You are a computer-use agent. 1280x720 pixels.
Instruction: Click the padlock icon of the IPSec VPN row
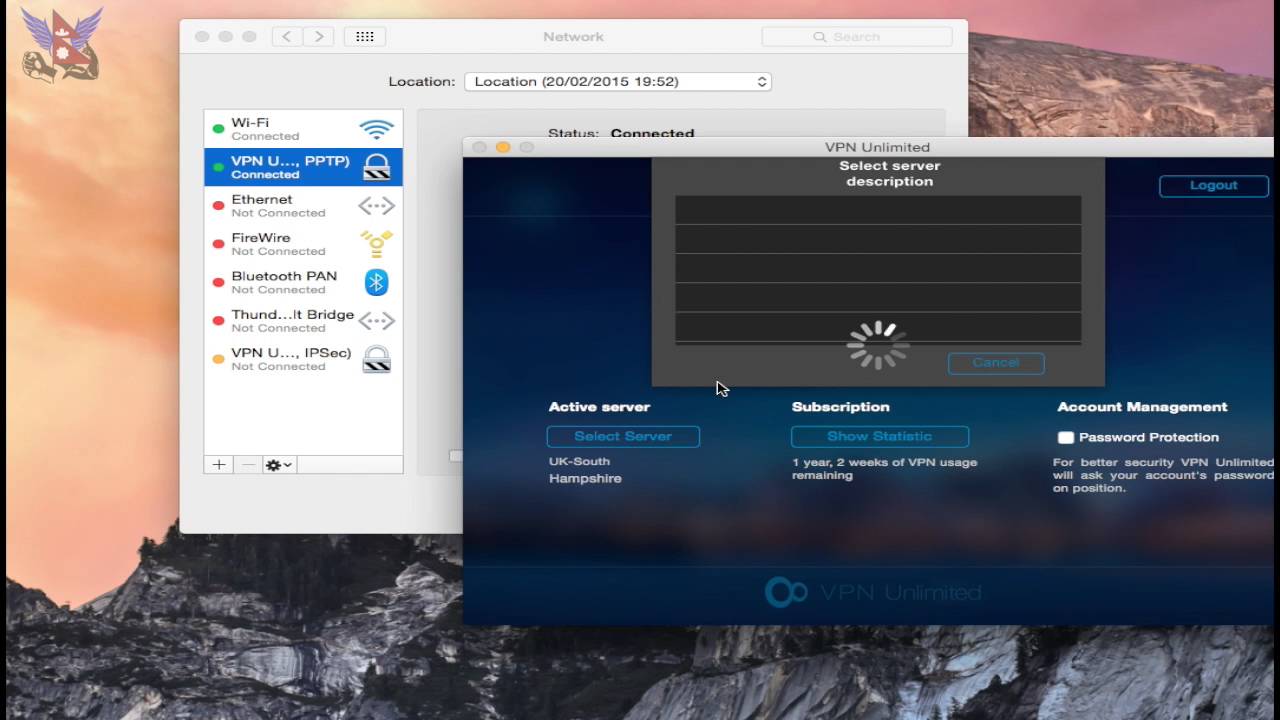tap(376, 359)
